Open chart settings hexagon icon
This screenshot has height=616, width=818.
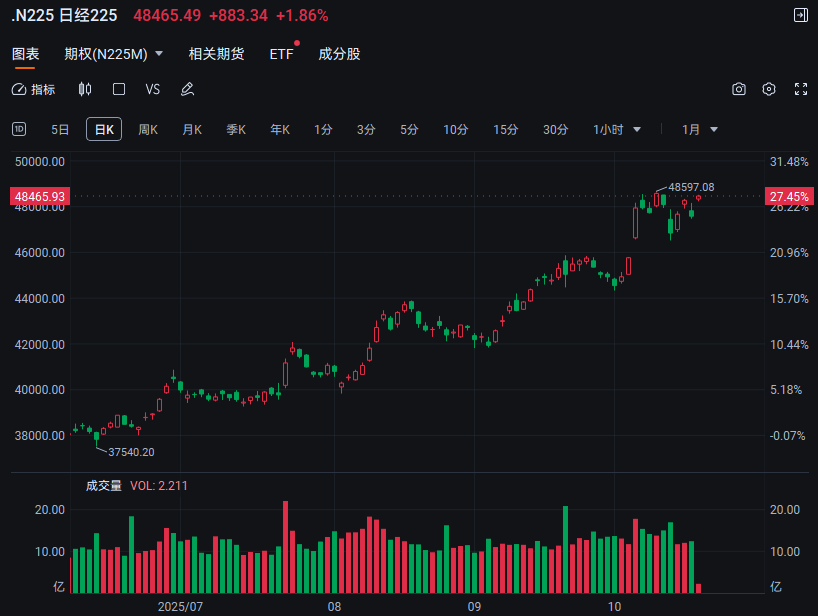coord(769,89)
